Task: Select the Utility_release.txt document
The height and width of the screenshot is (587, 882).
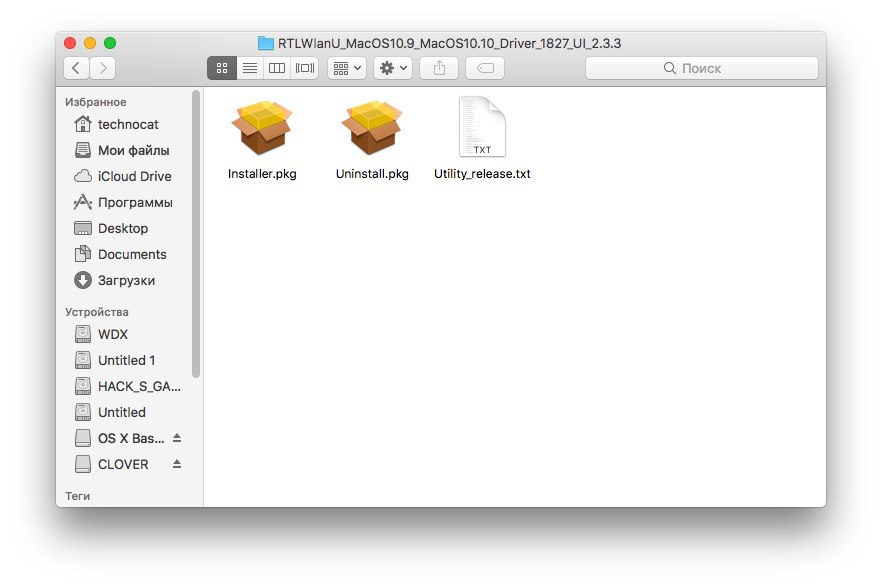Action: pos(482,139)
